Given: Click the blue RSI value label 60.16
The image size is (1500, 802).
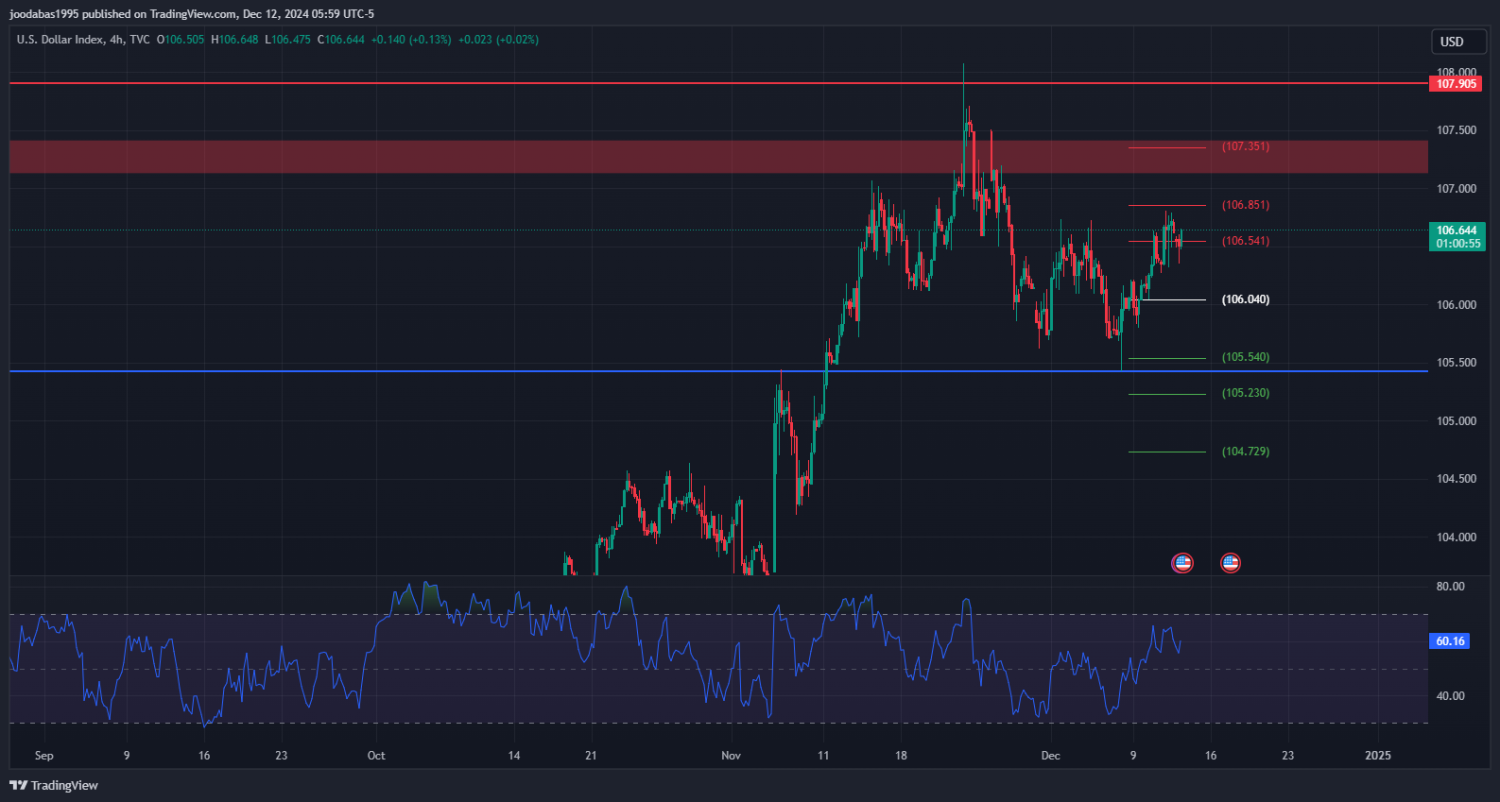Looking at the screenshot, I should pyautogui.click(x=1449, y=641).
